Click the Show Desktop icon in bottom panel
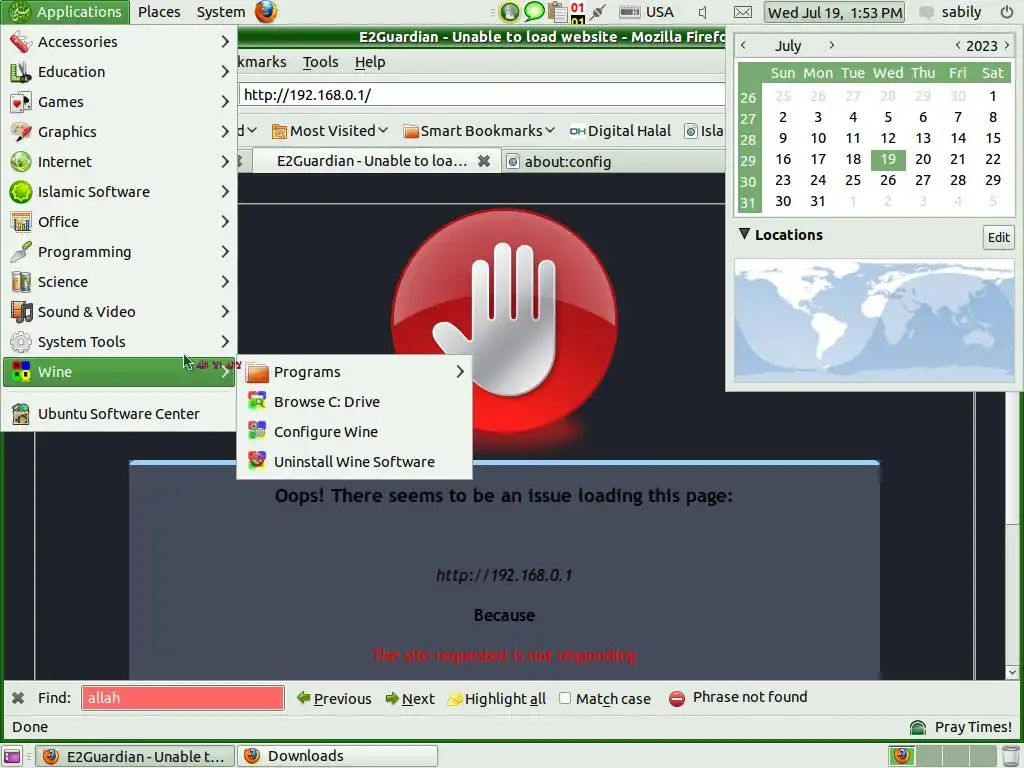Screen dimensions: 1024x768 click(12, 756)
